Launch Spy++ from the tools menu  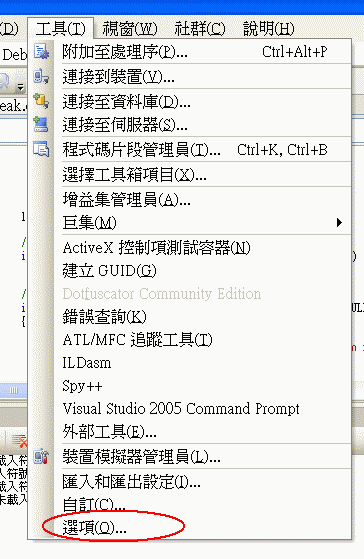point(82,386)
